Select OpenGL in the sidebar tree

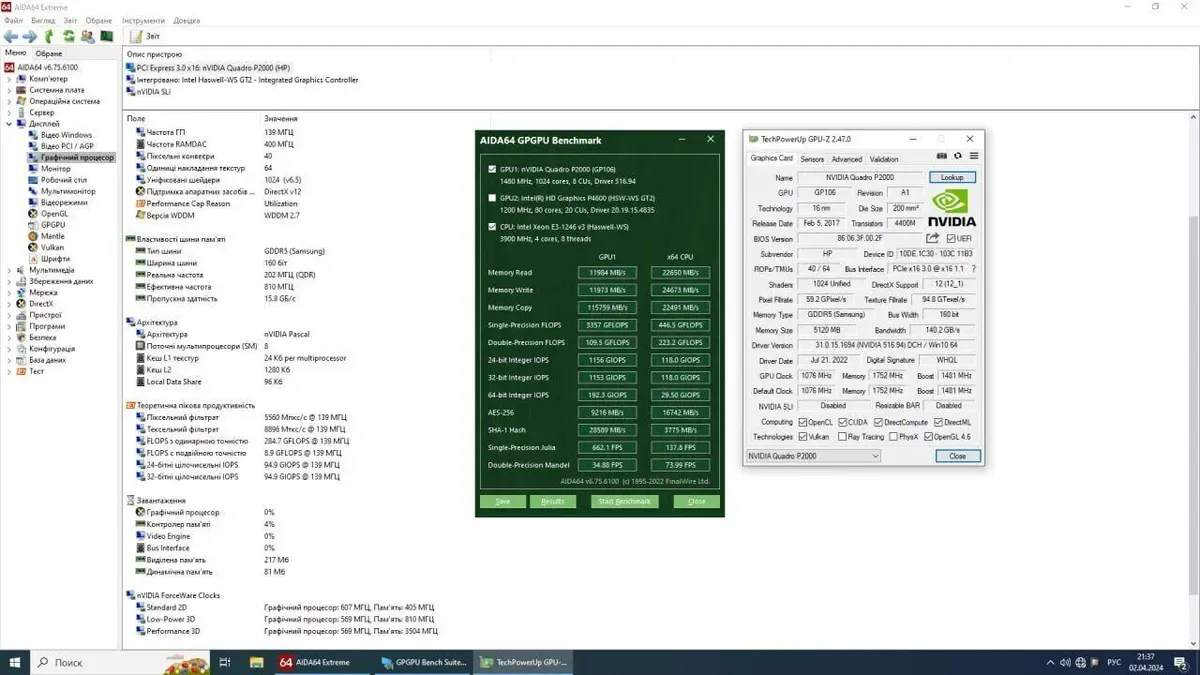pos(54,213)
